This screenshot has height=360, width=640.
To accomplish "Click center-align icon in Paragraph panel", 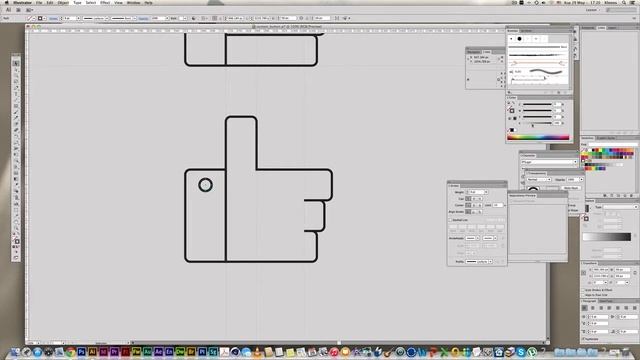I will coord(593,308).
